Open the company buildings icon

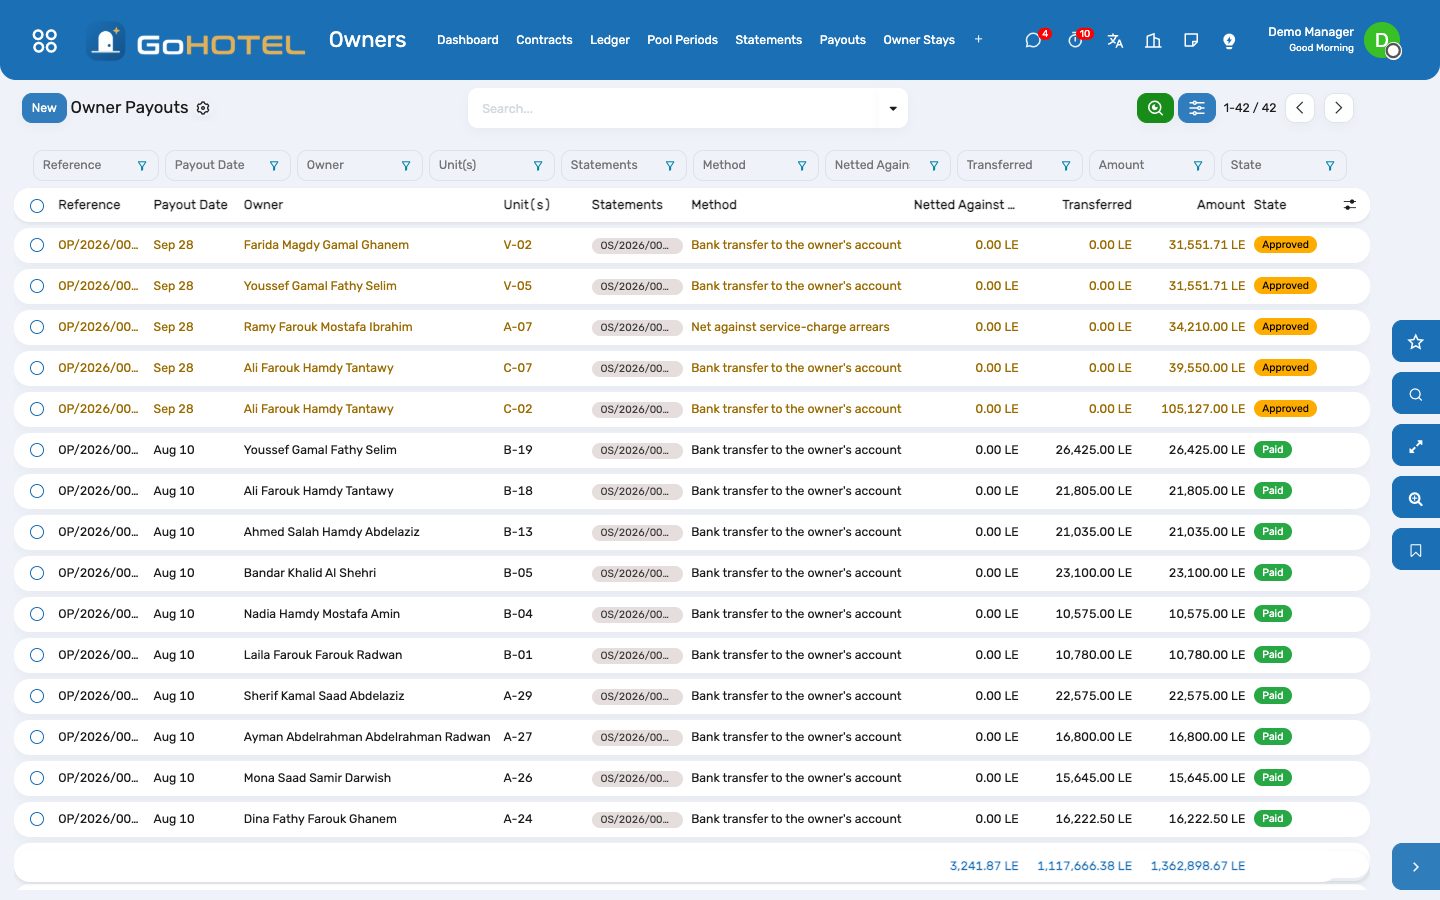coord(1153,40)
